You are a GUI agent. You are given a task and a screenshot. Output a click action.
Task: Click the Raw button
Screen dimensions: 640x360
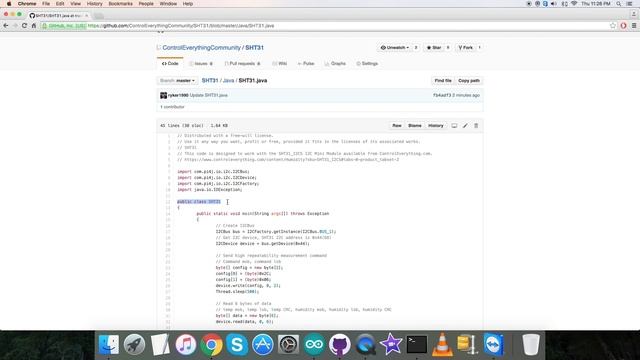(x=397, y=126)
